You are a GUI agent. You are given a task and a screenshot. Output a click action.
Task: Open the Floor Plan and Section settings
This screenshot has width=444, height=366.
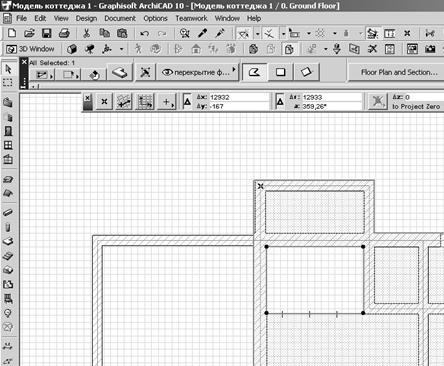pyautogui.click(x=397, y=72)
